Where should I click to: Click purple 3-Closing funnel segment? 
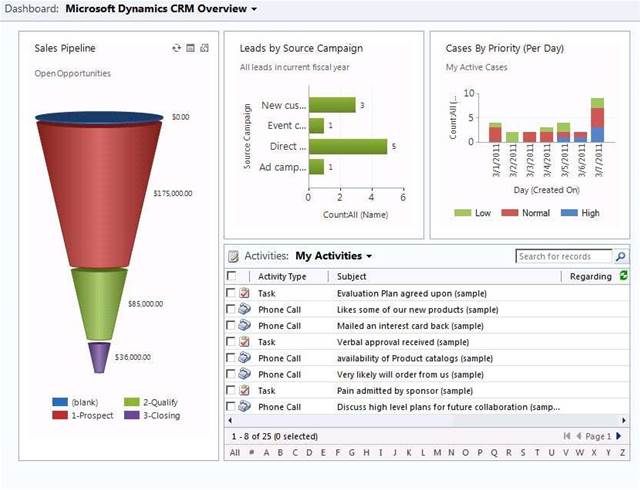click(99, 358)
